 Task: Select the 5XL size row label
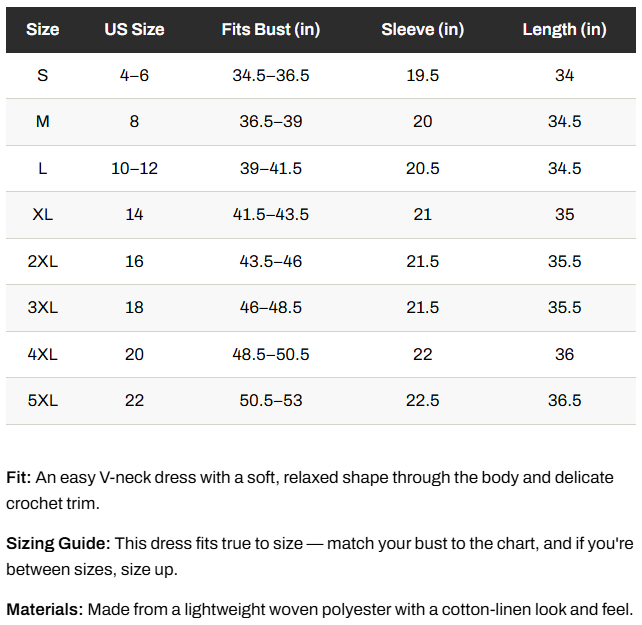[x=43, y=401]
